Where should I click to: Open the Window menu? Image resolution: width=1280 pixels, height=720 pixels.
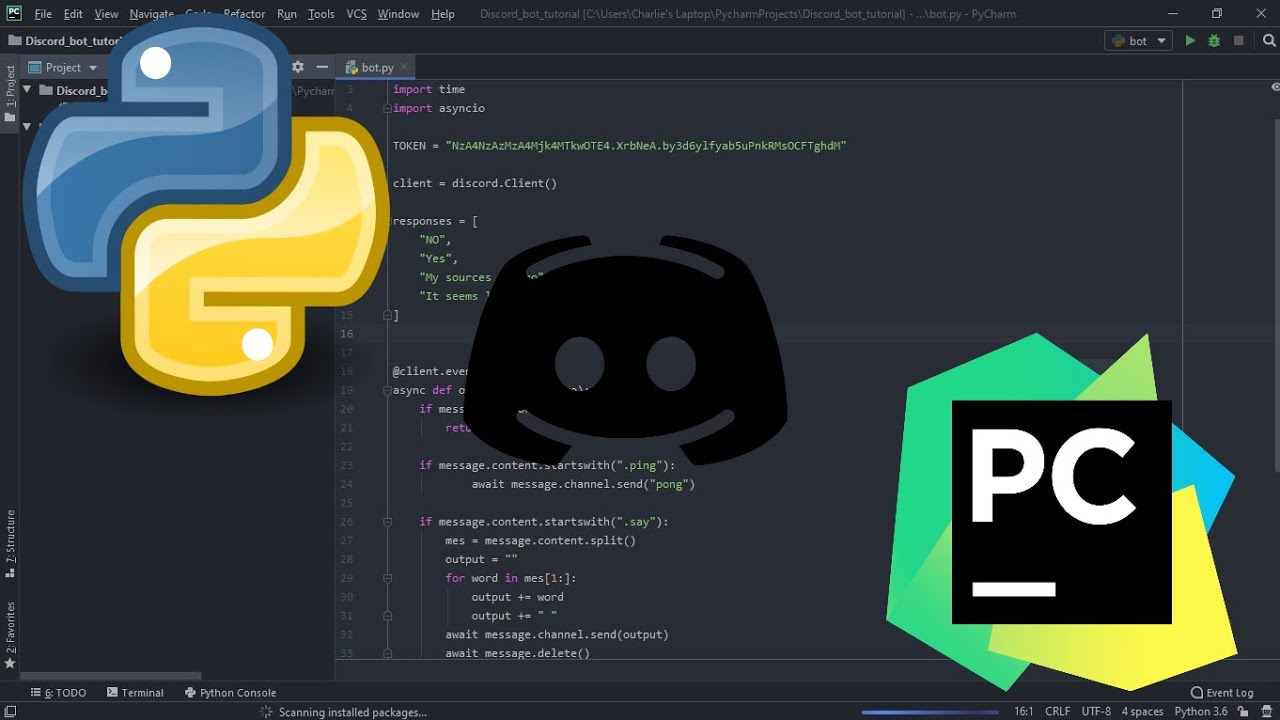pos(398,14)
